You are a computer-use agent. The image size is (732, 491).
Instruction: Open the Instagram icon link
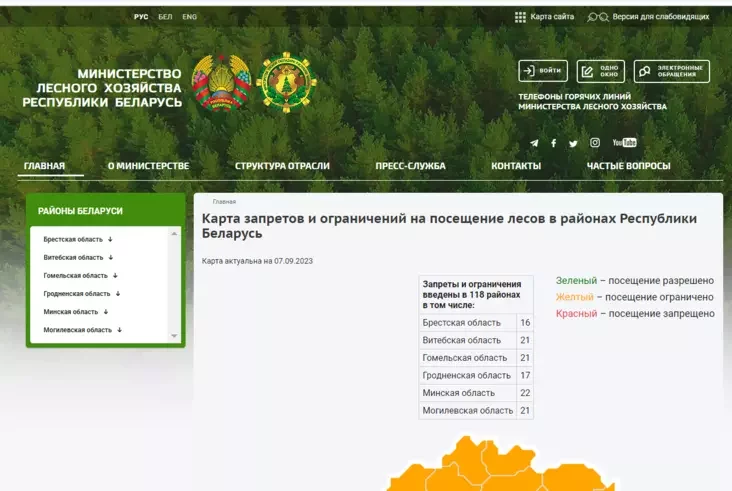click(595, 143)
